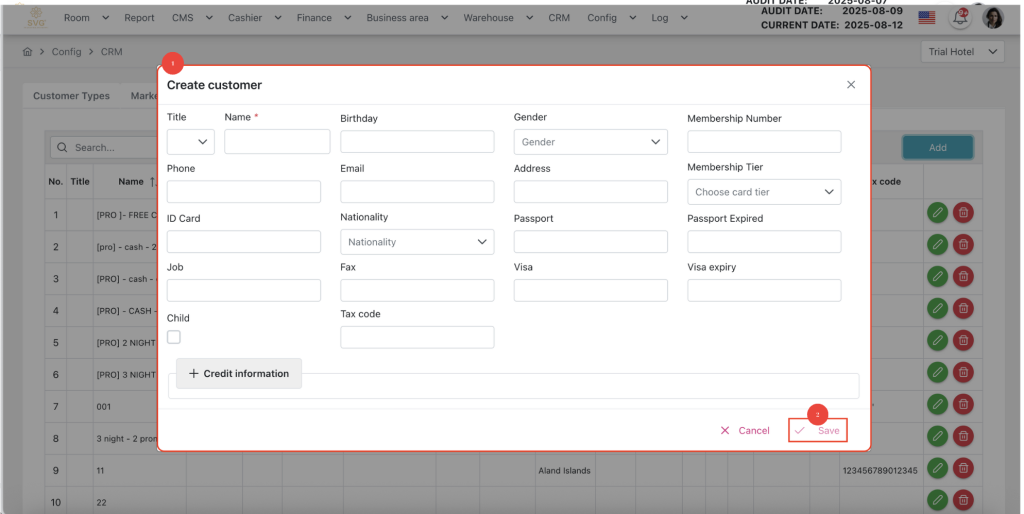The image size is (1024, 514).
Task: Click red delete icon in row 1
Action: (x=963, y=212)
